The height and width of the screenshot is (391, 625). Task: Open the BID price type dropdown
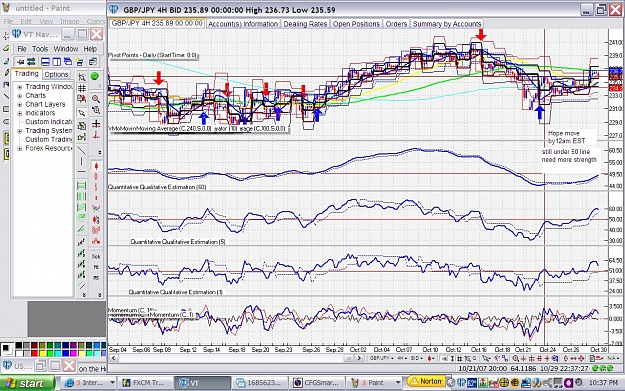(417, 358)
